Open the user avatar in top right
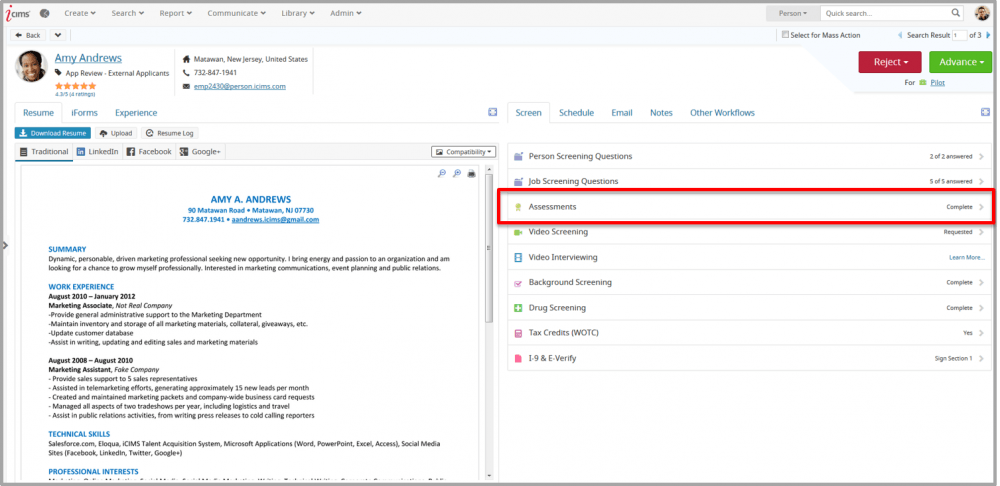This screenshot has height=486, width=1000. [982, 13]
